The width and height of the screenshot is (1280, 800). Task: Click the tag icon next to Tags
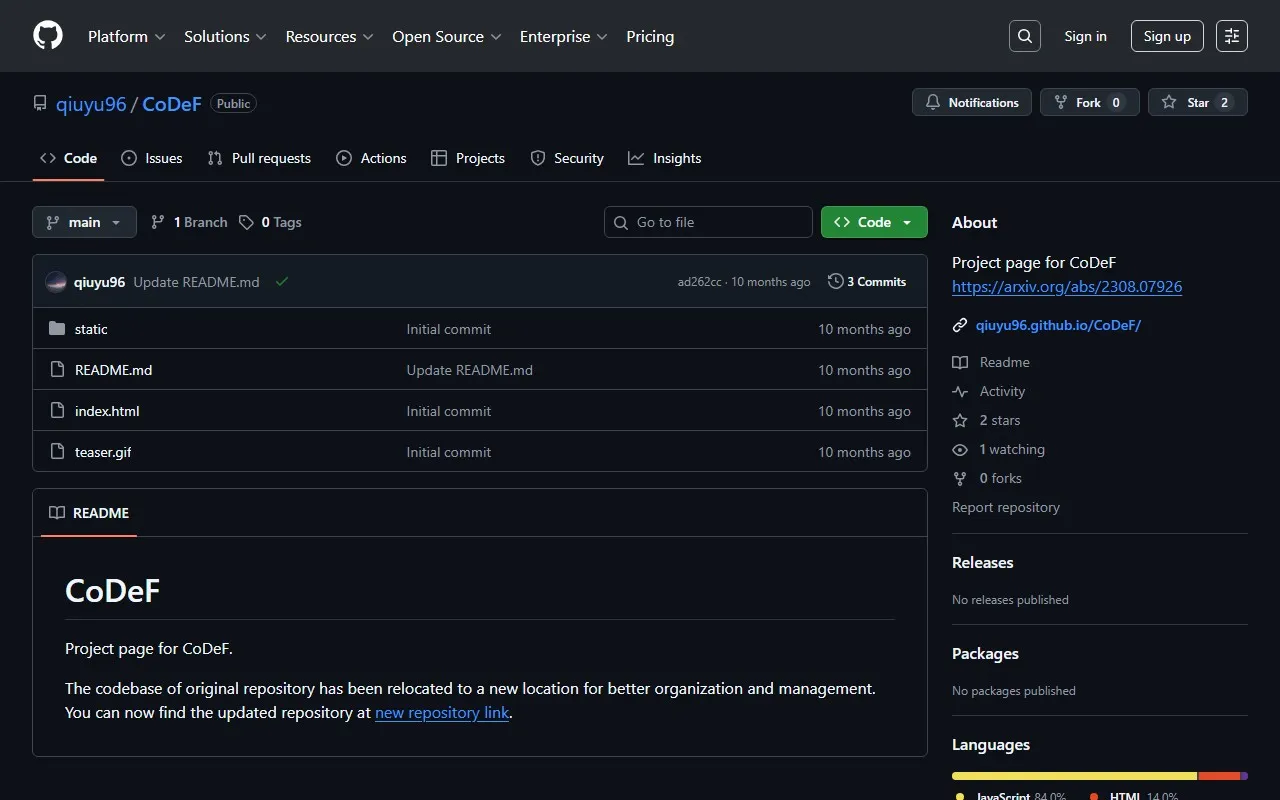tap(246, 222)
